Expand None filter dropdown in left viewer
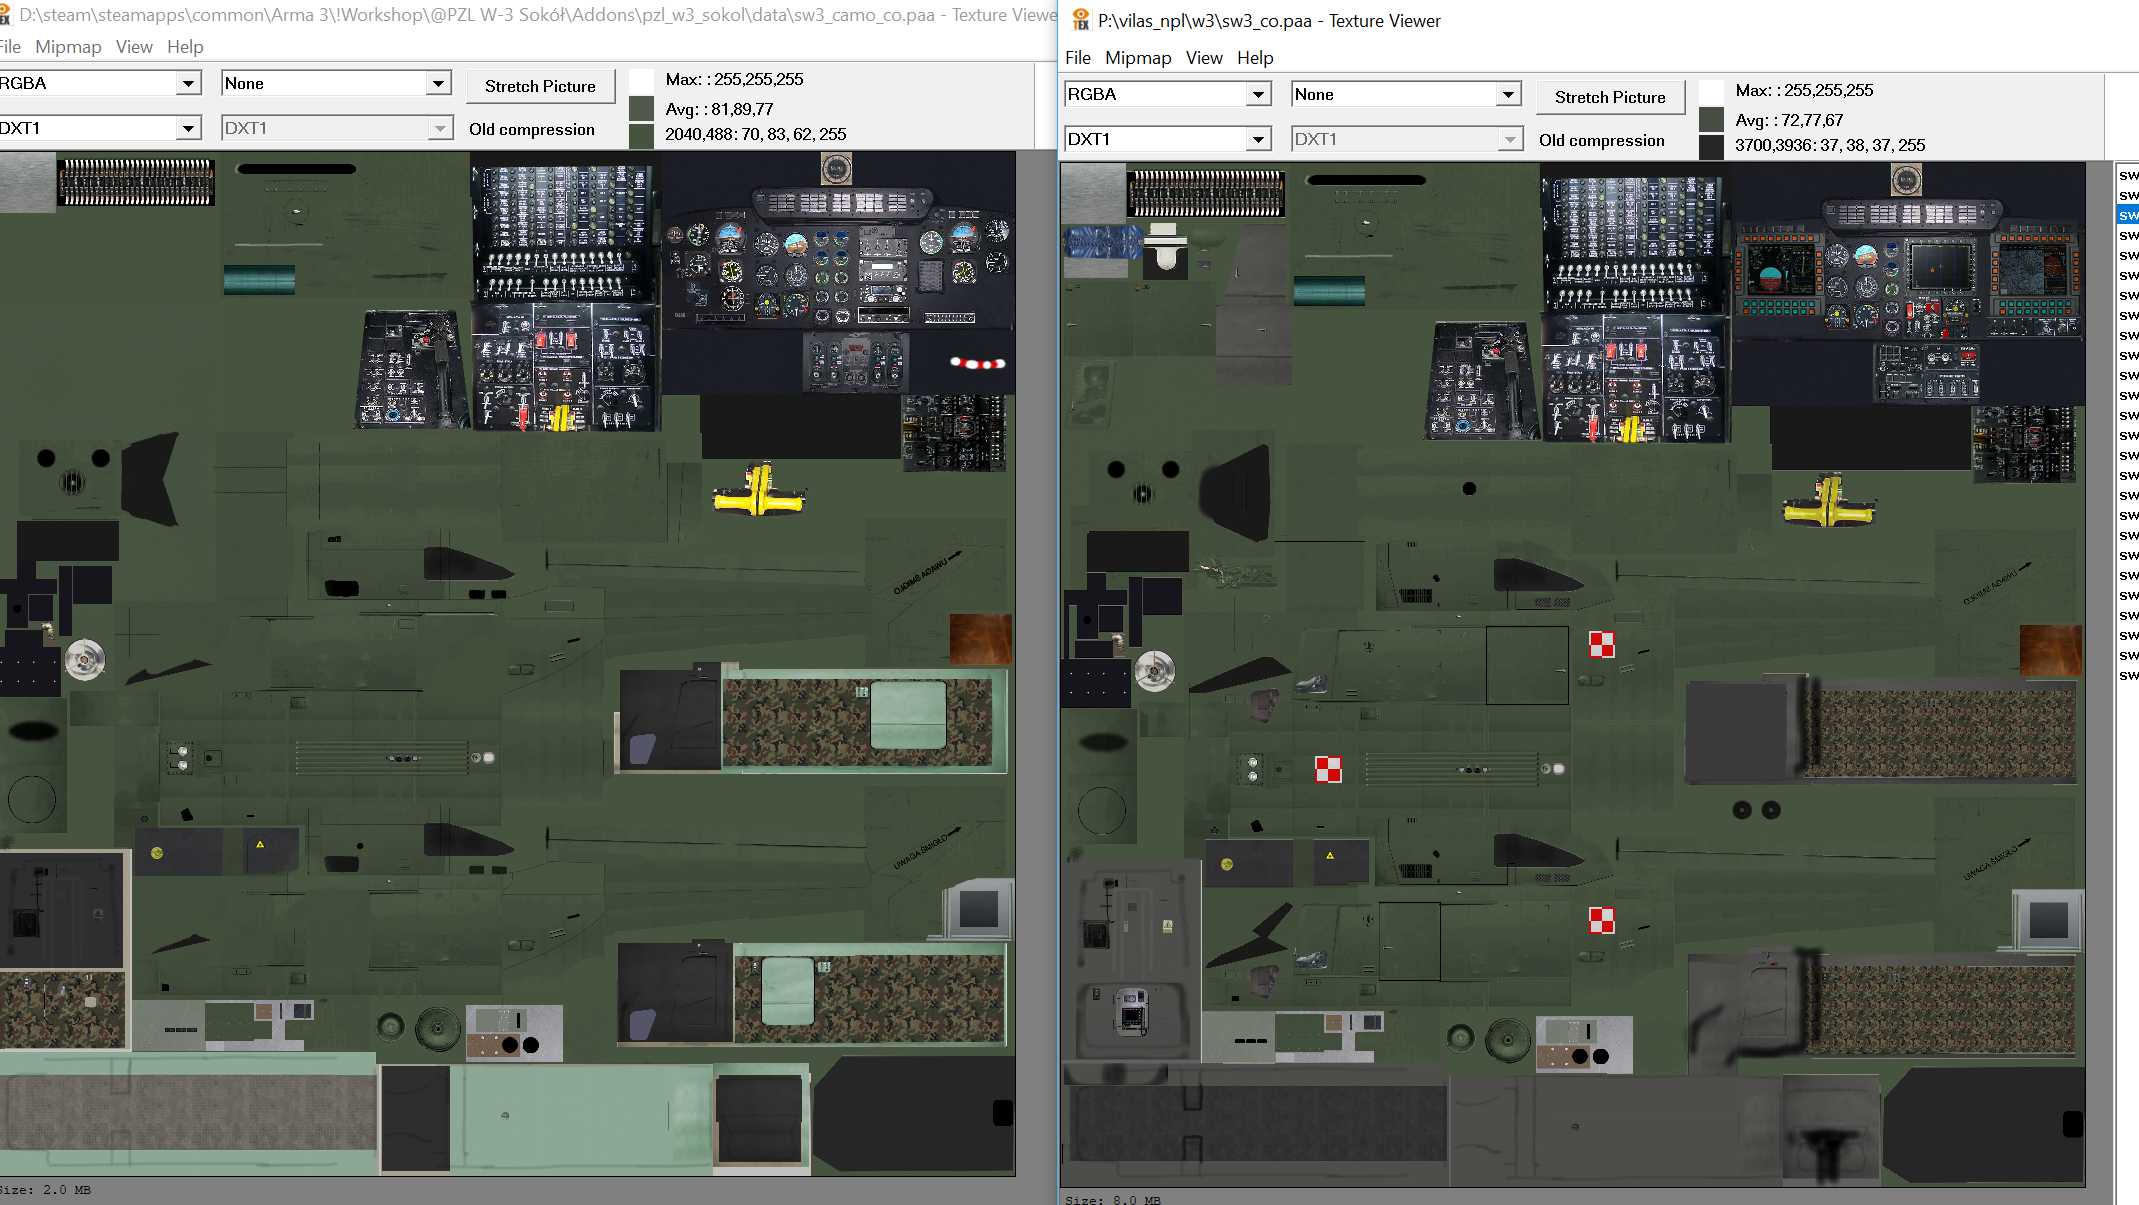Image resolution: width=2139 pixels, height=1205 pixels. click(438, 84)
